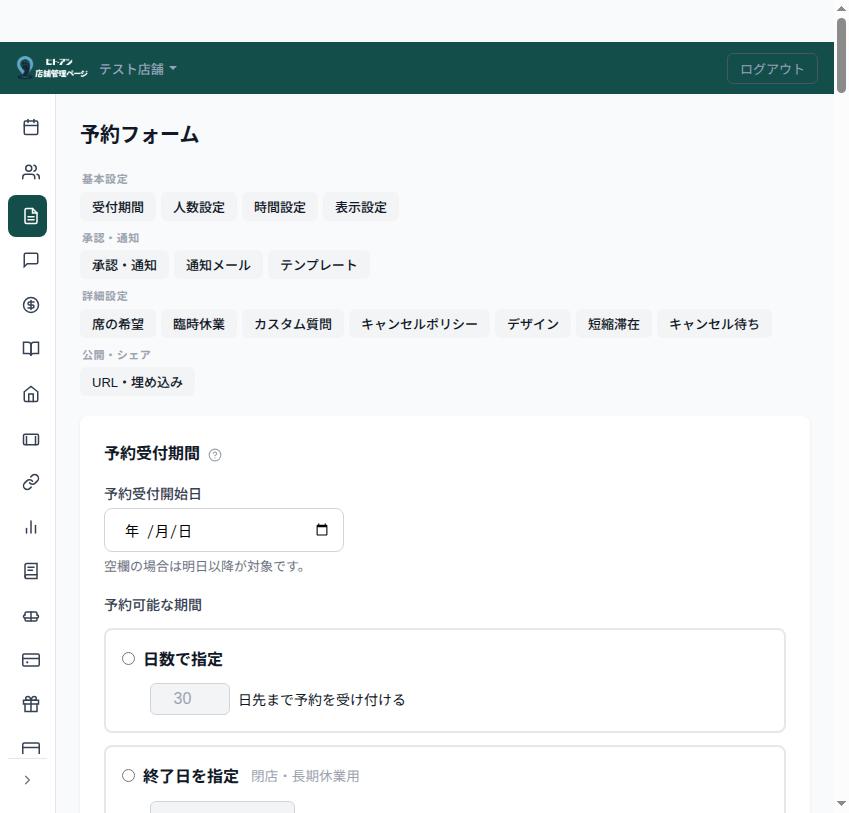Select the 日数で指定 radio button

point(128,659)
